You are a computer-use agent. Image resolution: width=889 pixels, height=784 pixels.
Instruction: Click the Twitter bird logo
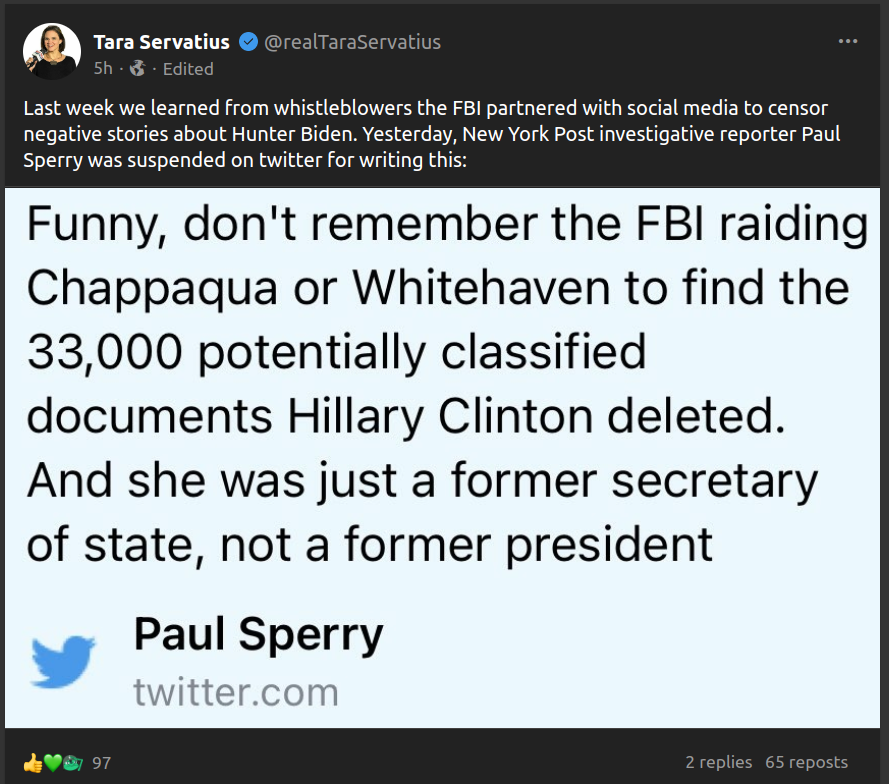[63, 661]
